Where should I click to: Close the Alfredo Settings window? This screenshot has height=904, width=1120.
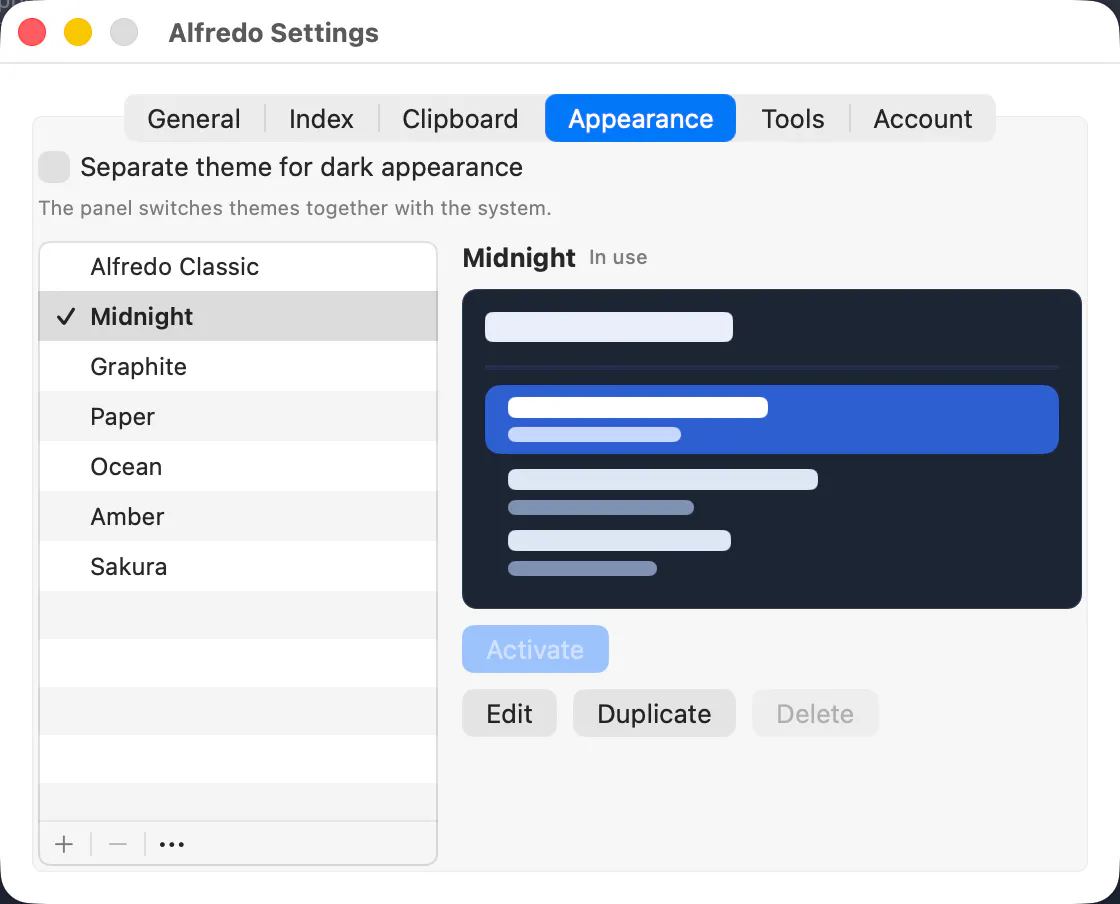(x=32, y=32)
